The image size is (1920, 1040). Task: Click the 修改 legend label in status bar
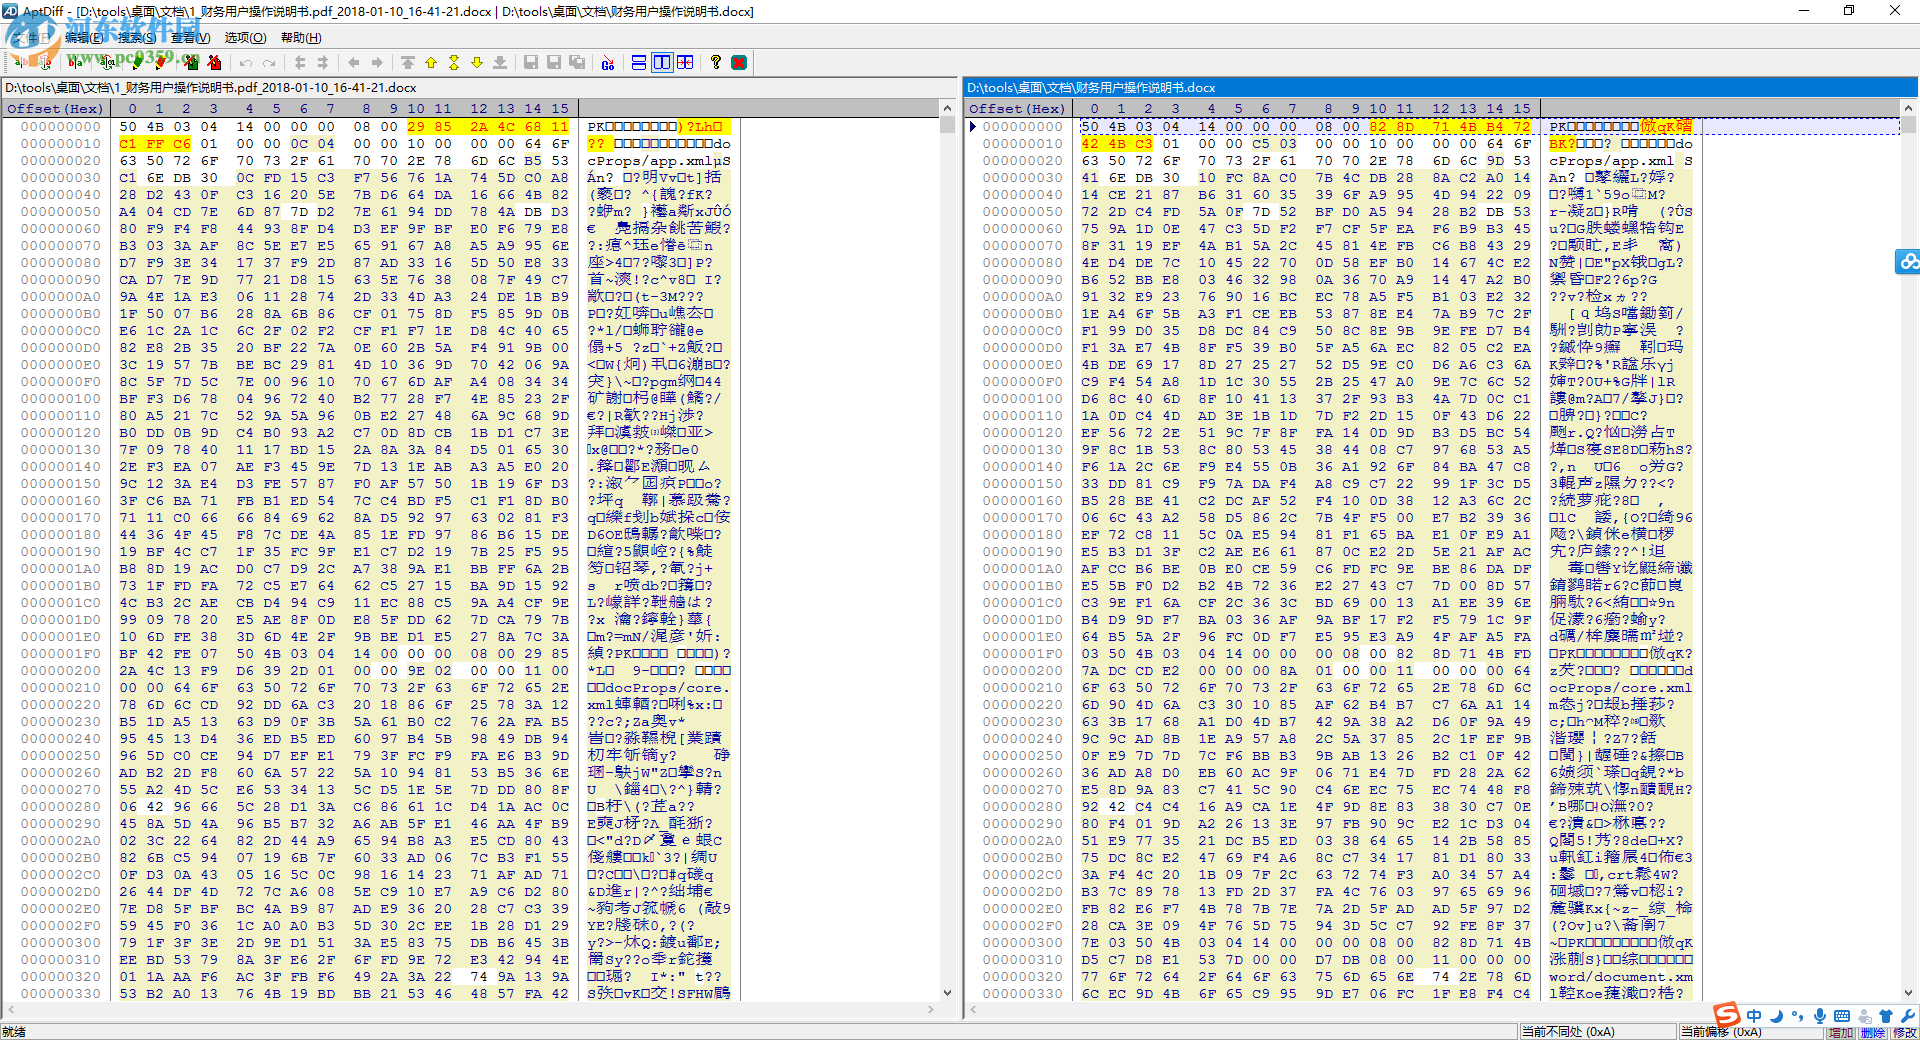1905,1033
